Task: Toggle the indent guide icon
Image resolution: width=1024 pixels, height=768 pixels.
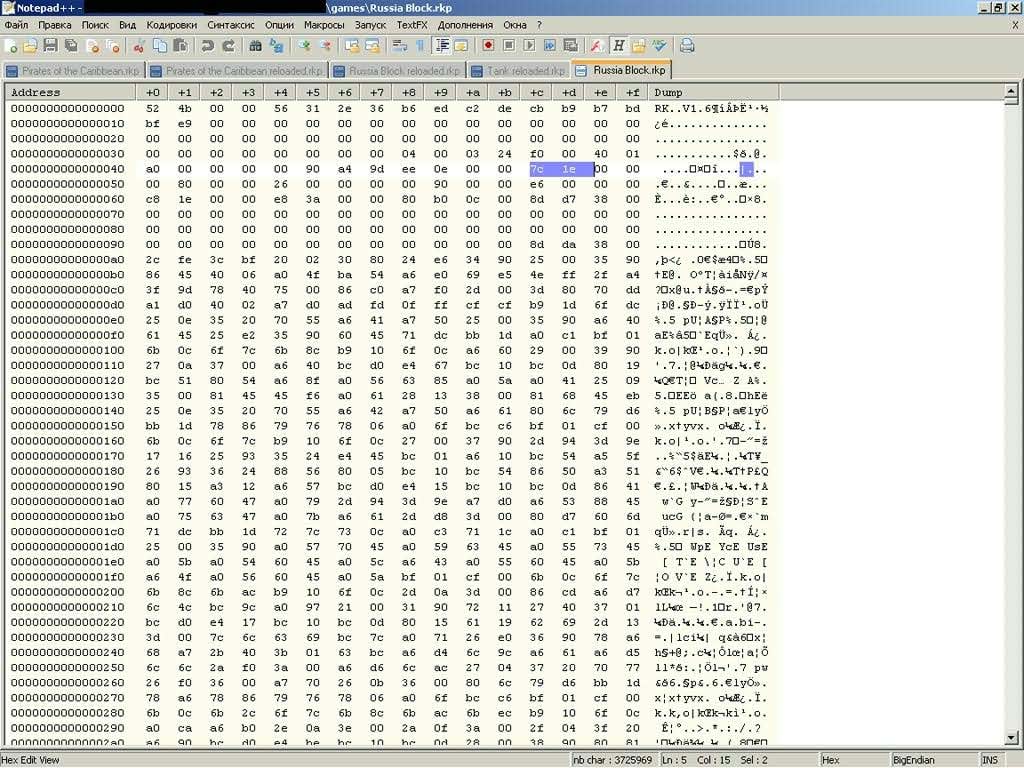Action: [442, 46]
